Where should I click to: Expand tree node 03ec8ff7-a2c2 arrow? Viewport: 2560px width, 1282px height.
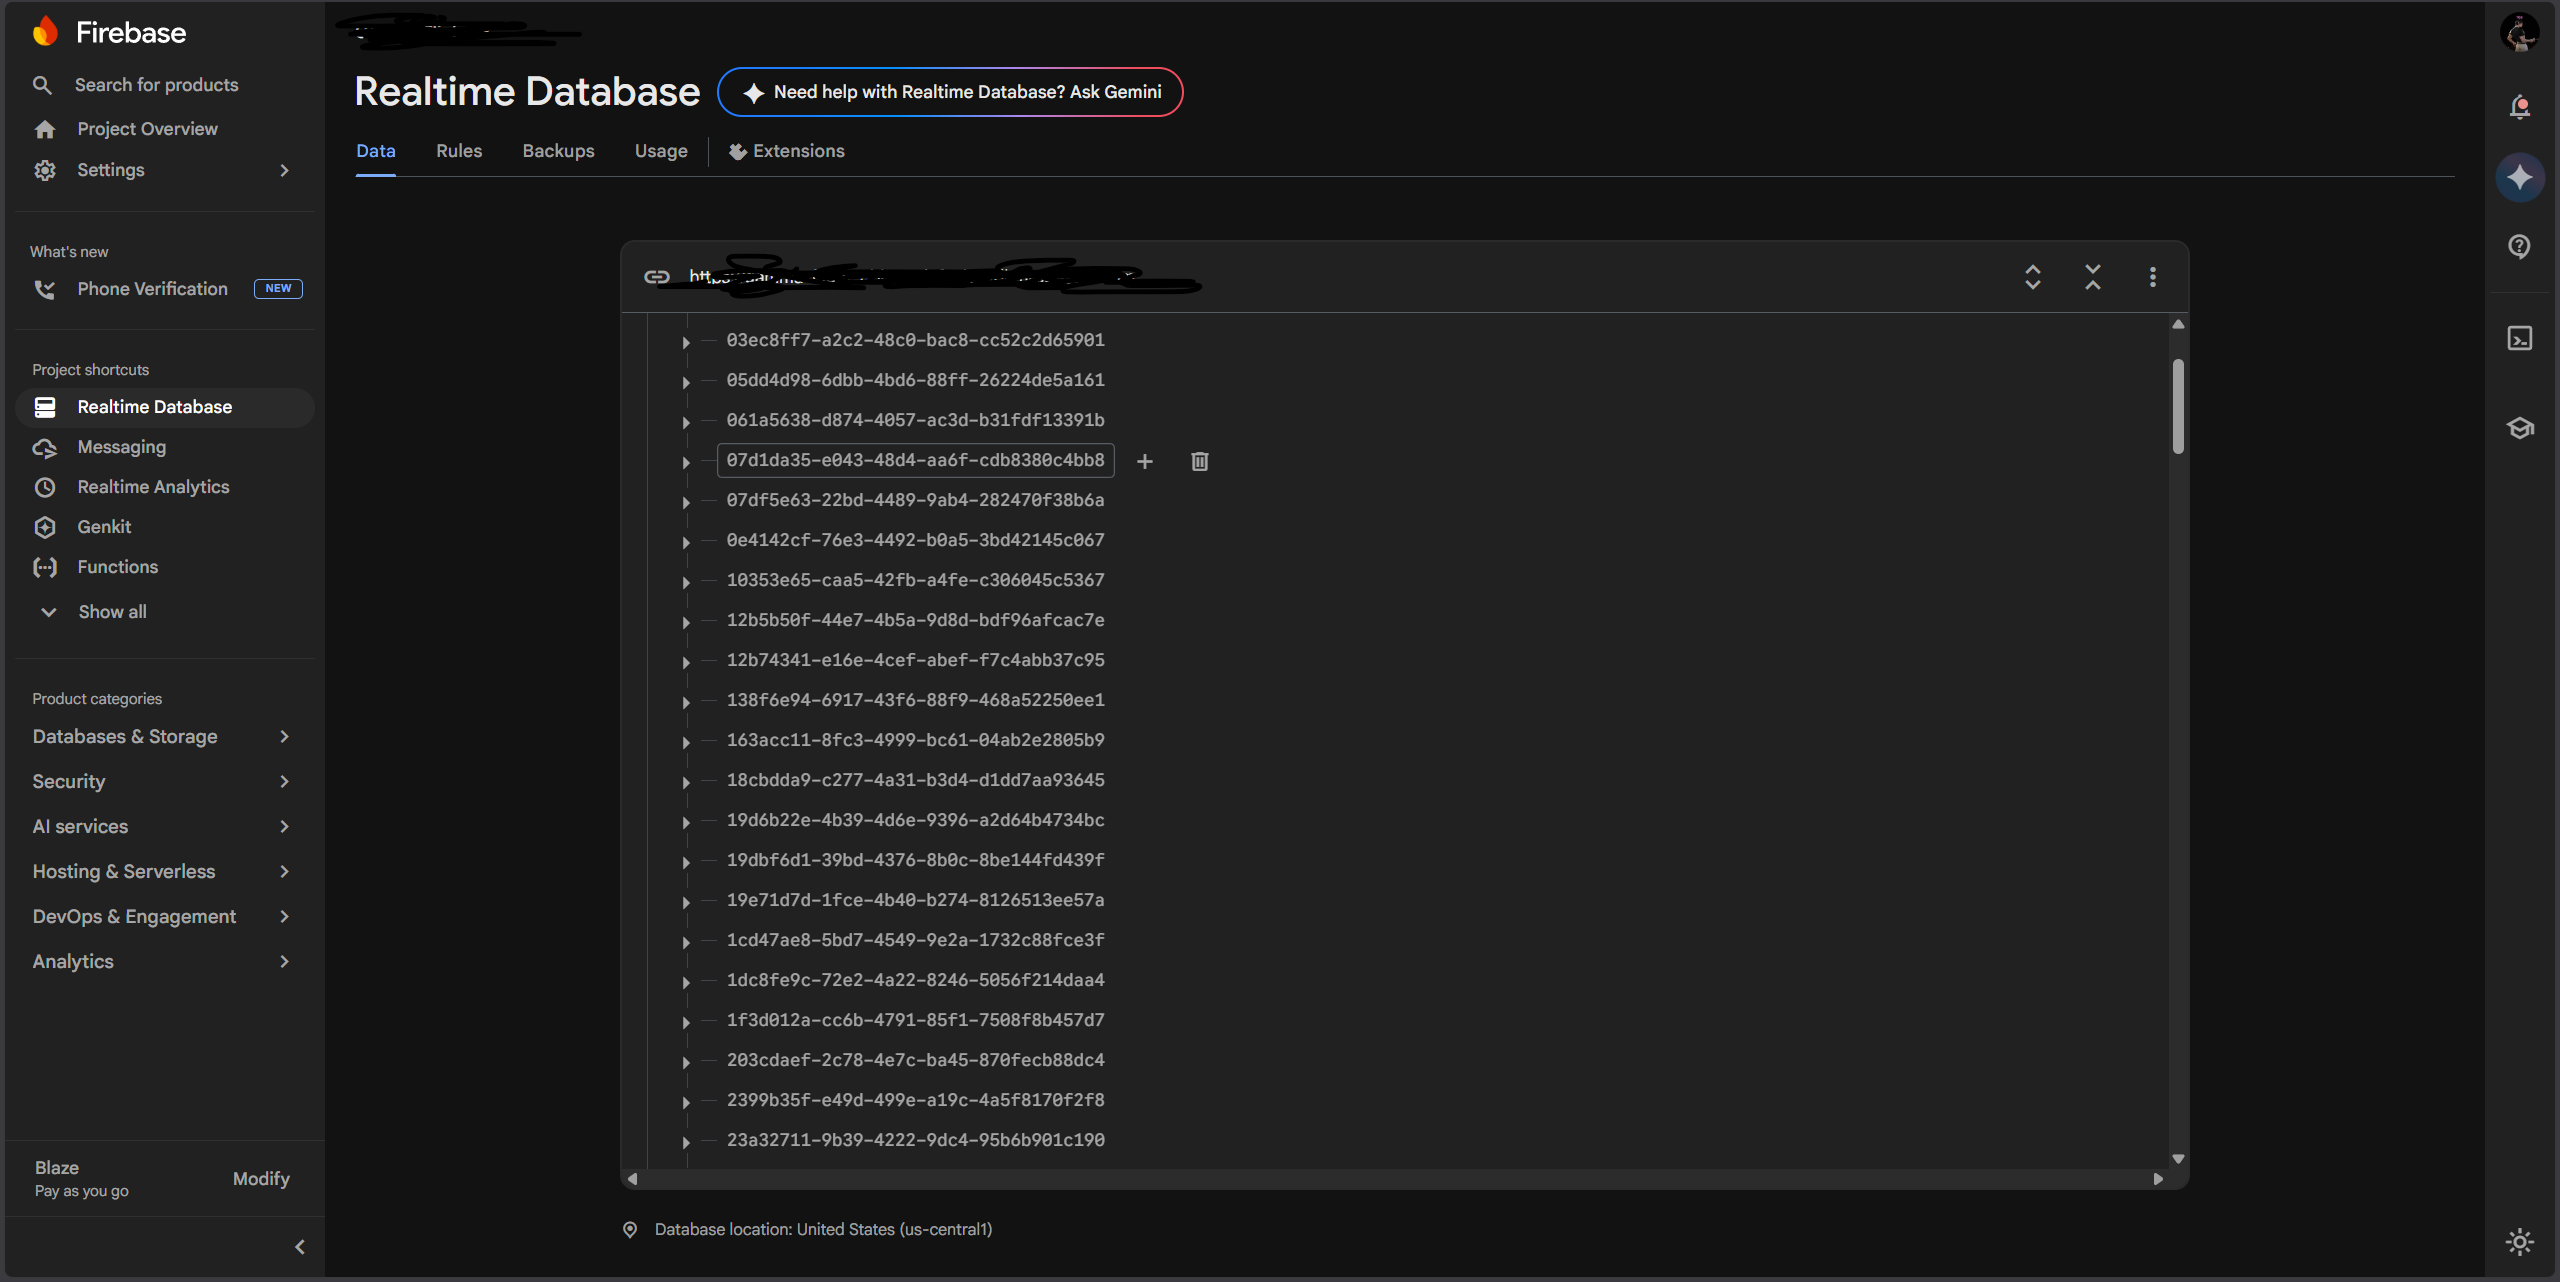[x=686, y=342]
